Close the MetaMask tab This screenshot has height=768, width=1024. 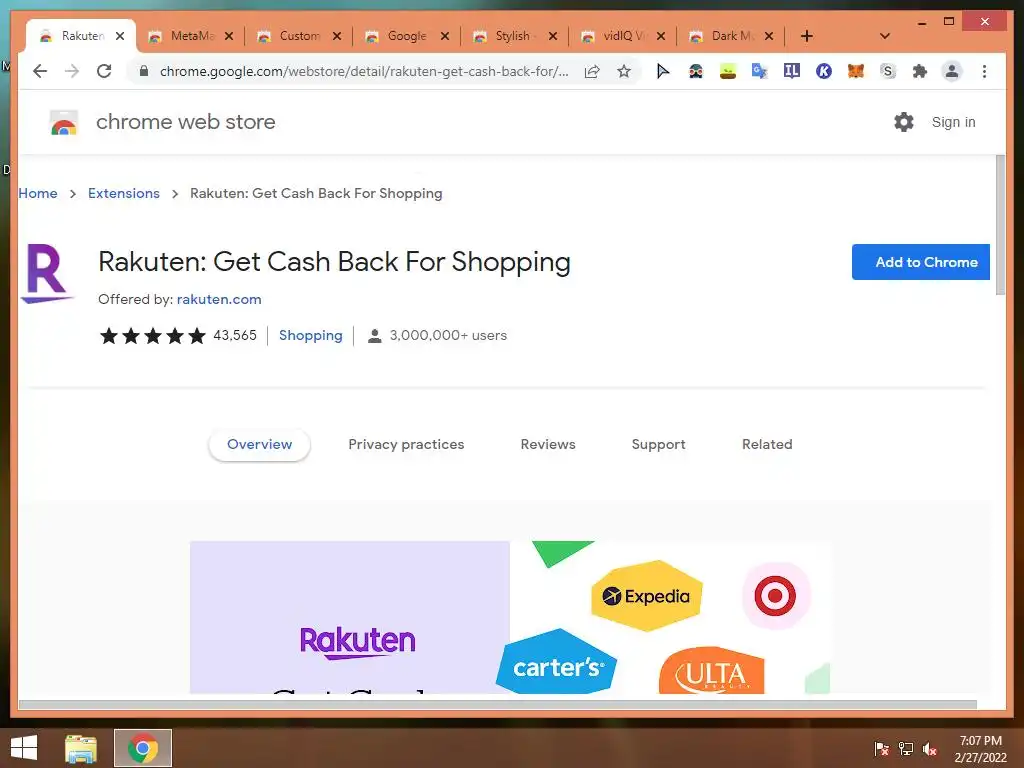[229, 36]
